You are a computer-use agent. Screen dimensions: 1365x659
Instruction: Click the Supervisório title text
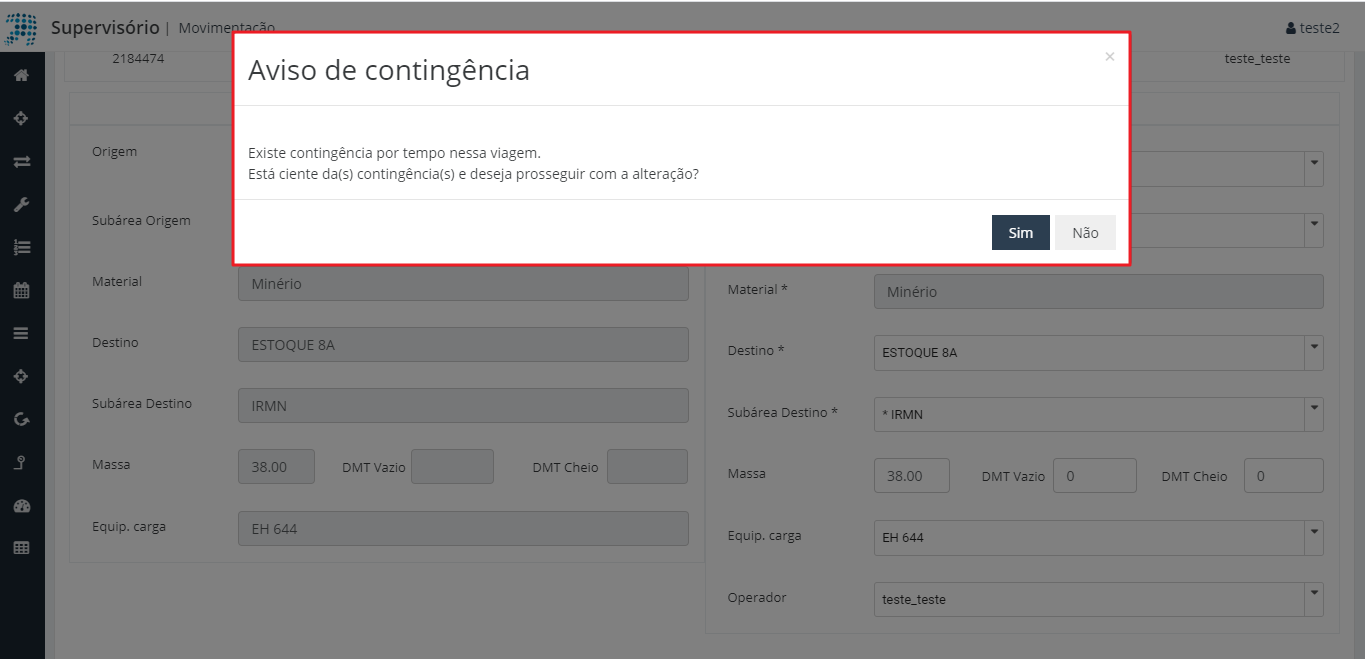coord(105,27)
